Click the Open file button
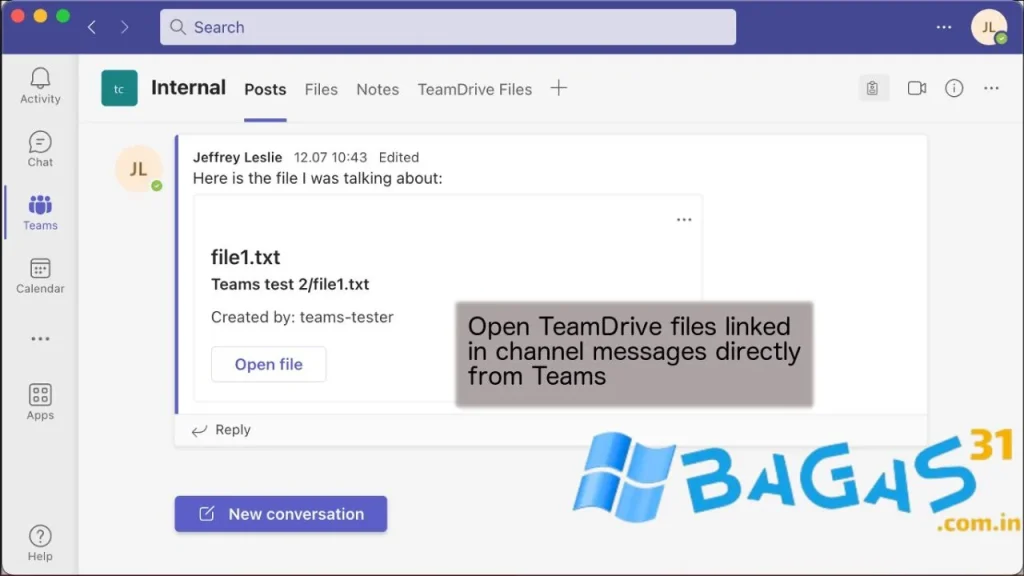 268,364
